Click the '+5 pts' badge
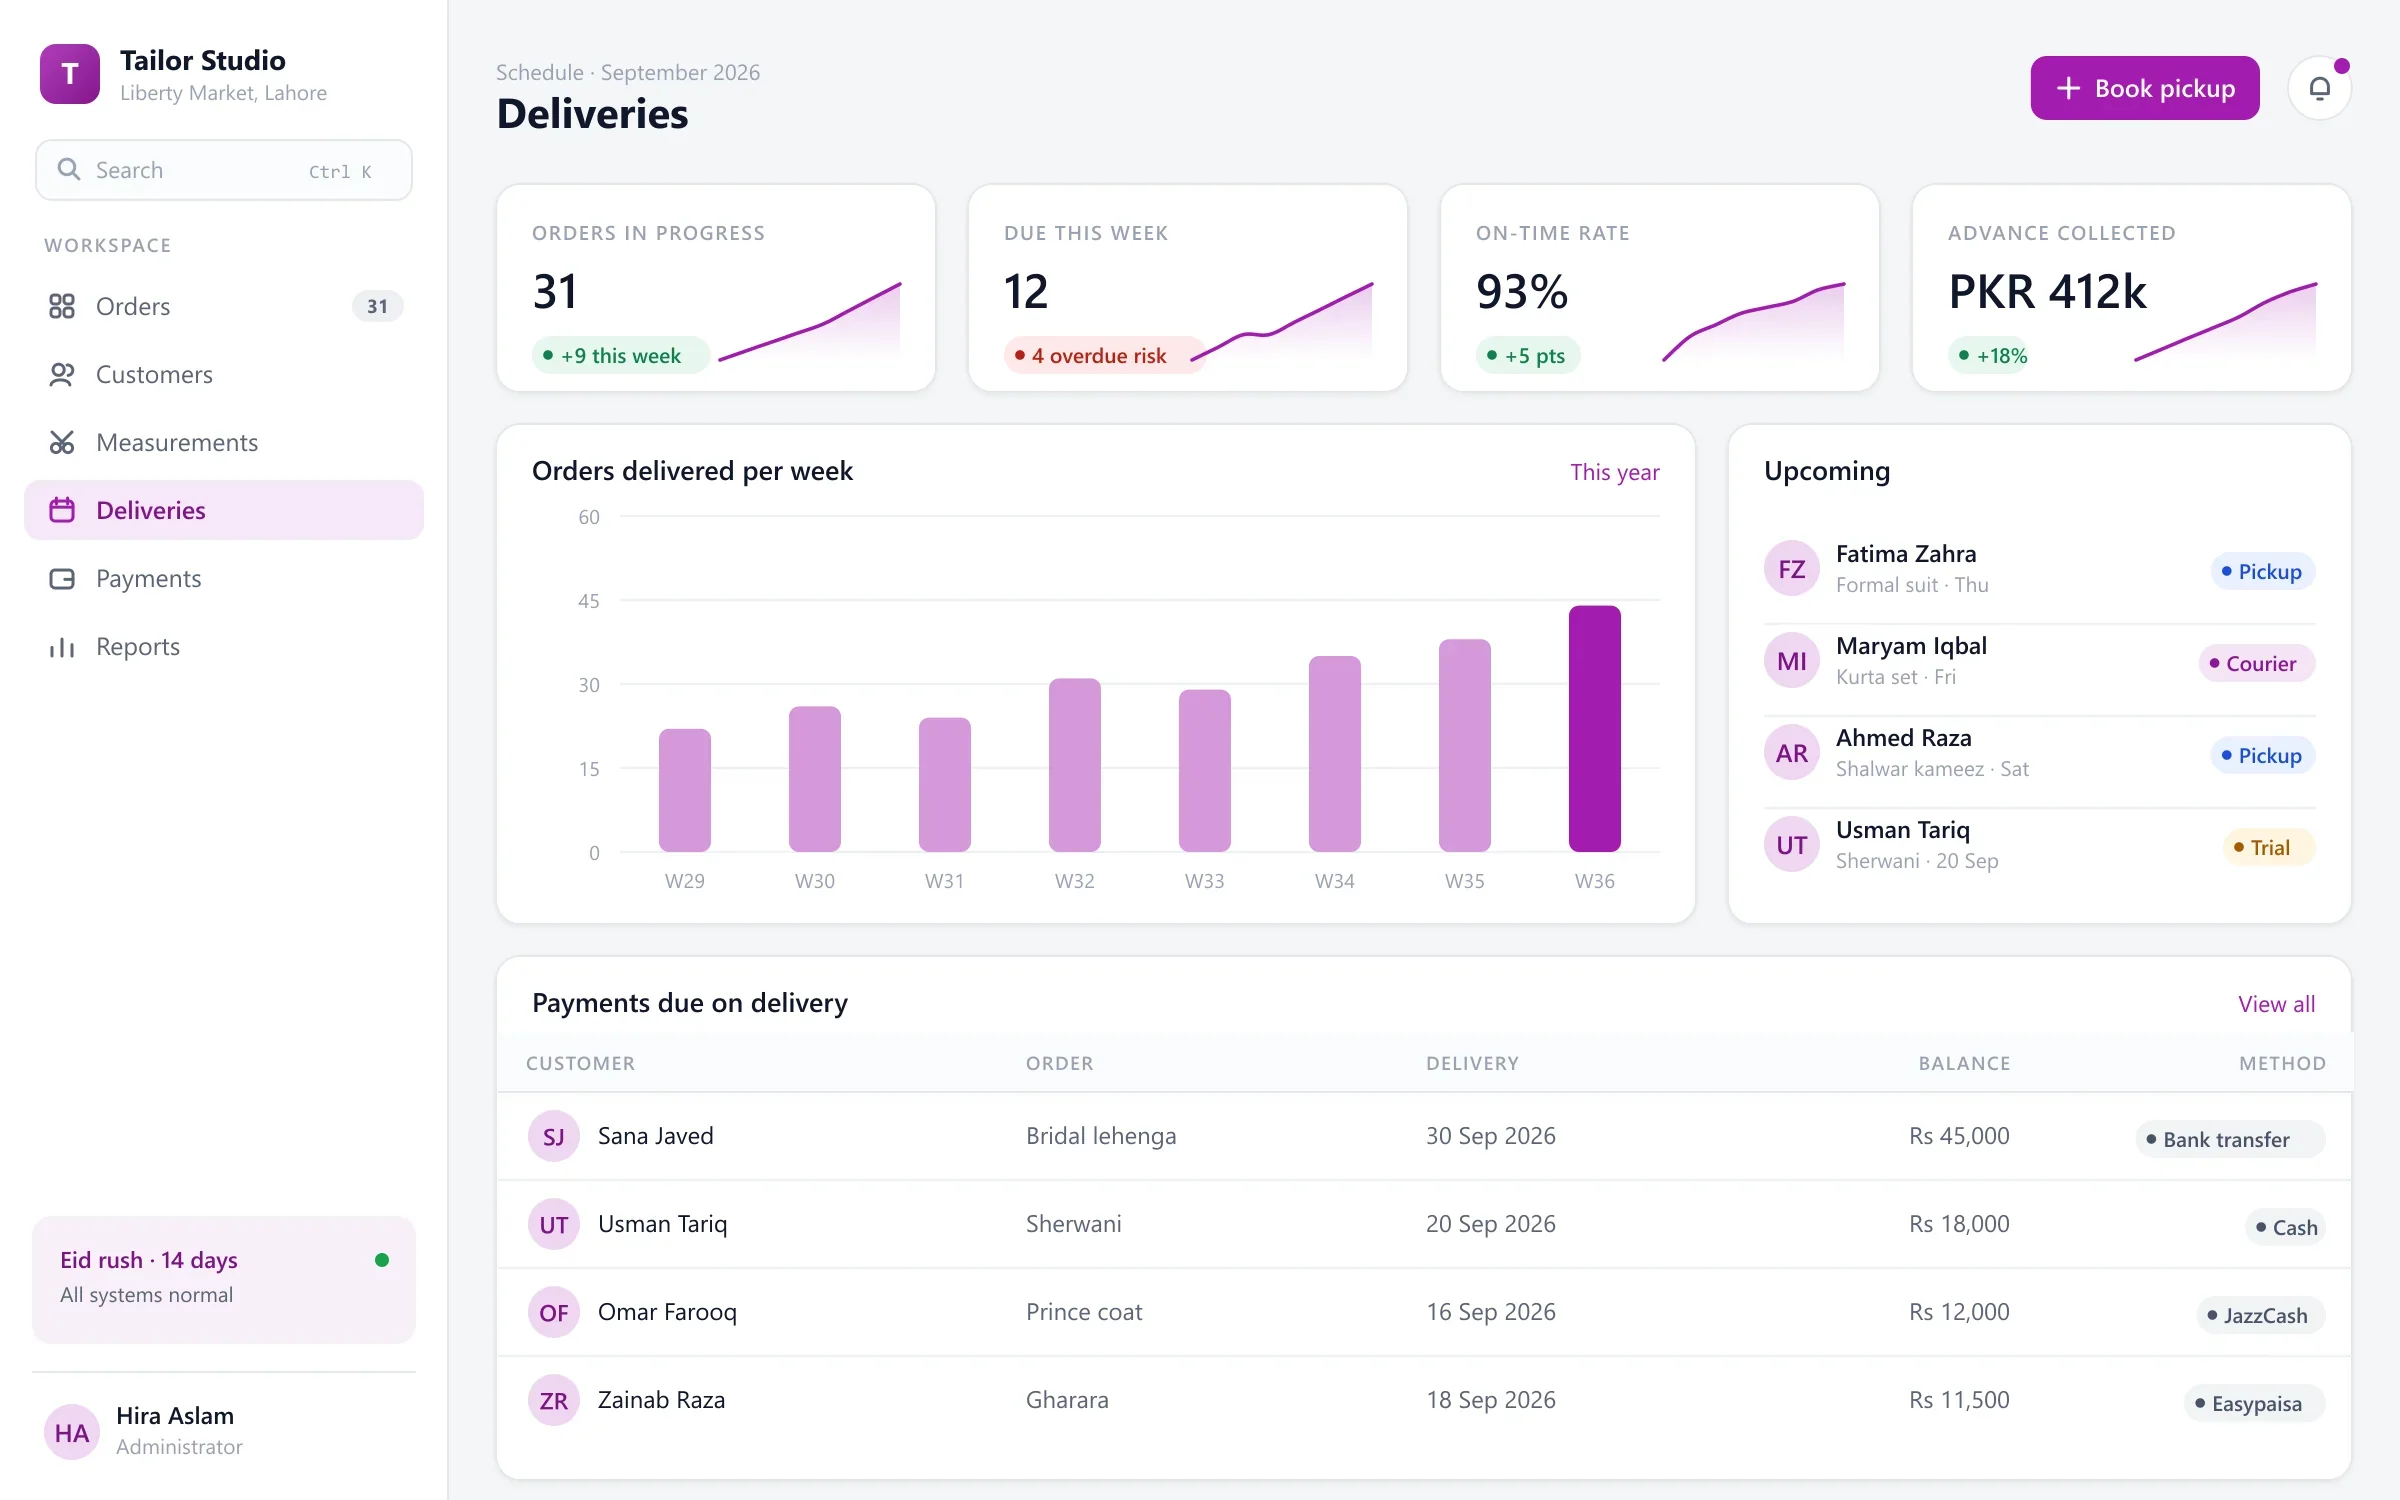The image size is (2400, 1500). (1527, 355)
